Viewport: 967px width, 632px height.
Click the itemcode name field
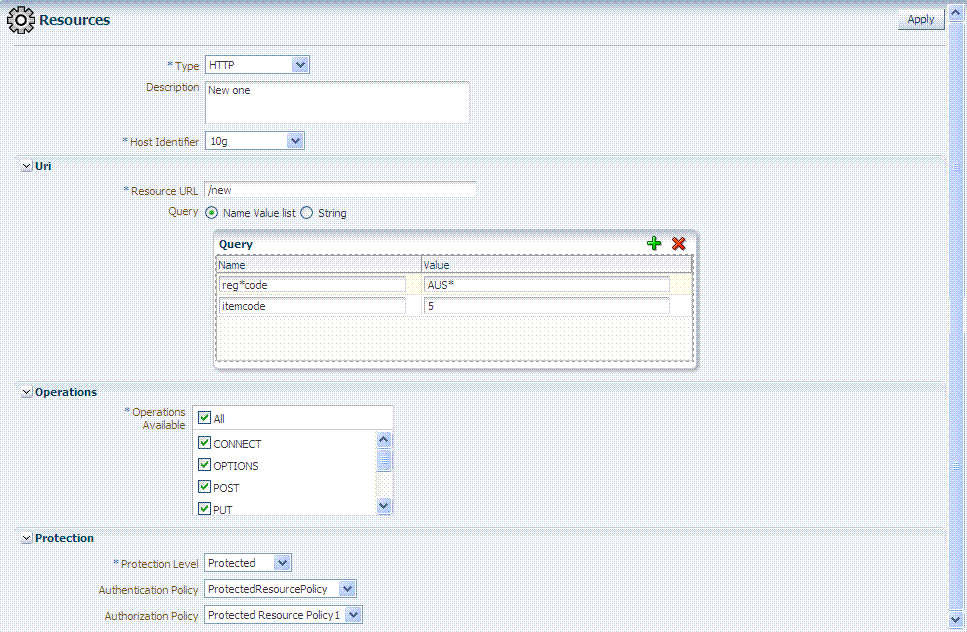point(312,306)
